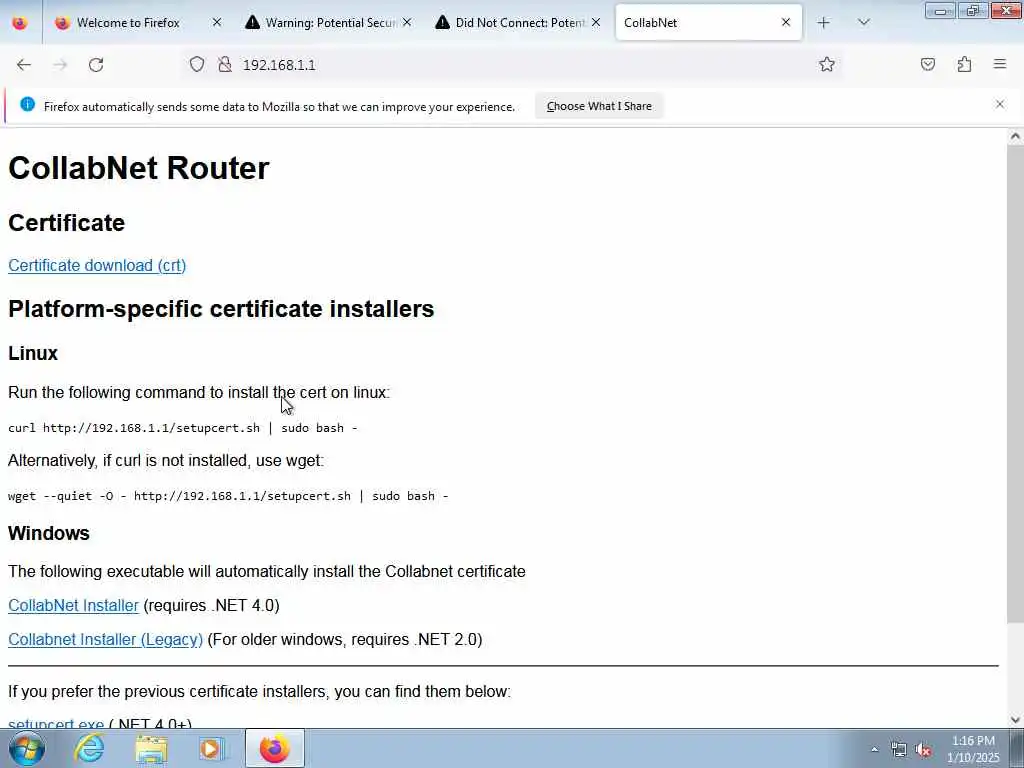Viewport: 1024px width, 768px height.
Task: Open the network status tray icon
Action: 899,749
